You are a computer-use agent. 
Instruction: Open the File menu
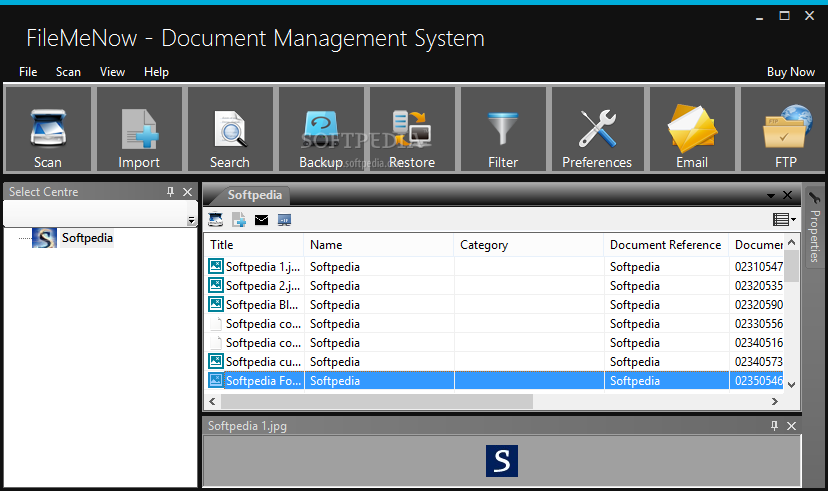point(28,72)
